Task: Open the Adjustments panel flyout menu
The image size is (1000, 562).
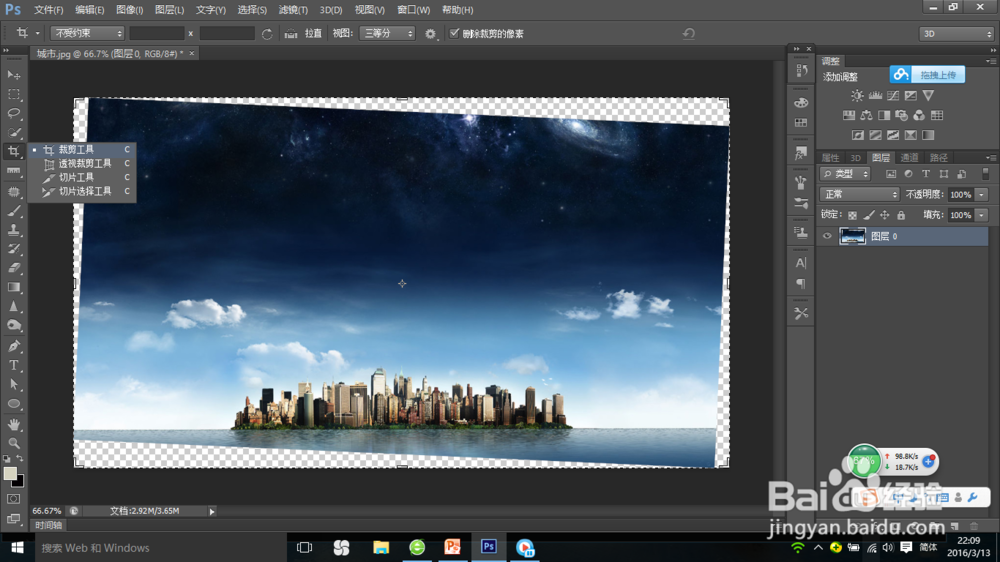Action: (990, 61)
